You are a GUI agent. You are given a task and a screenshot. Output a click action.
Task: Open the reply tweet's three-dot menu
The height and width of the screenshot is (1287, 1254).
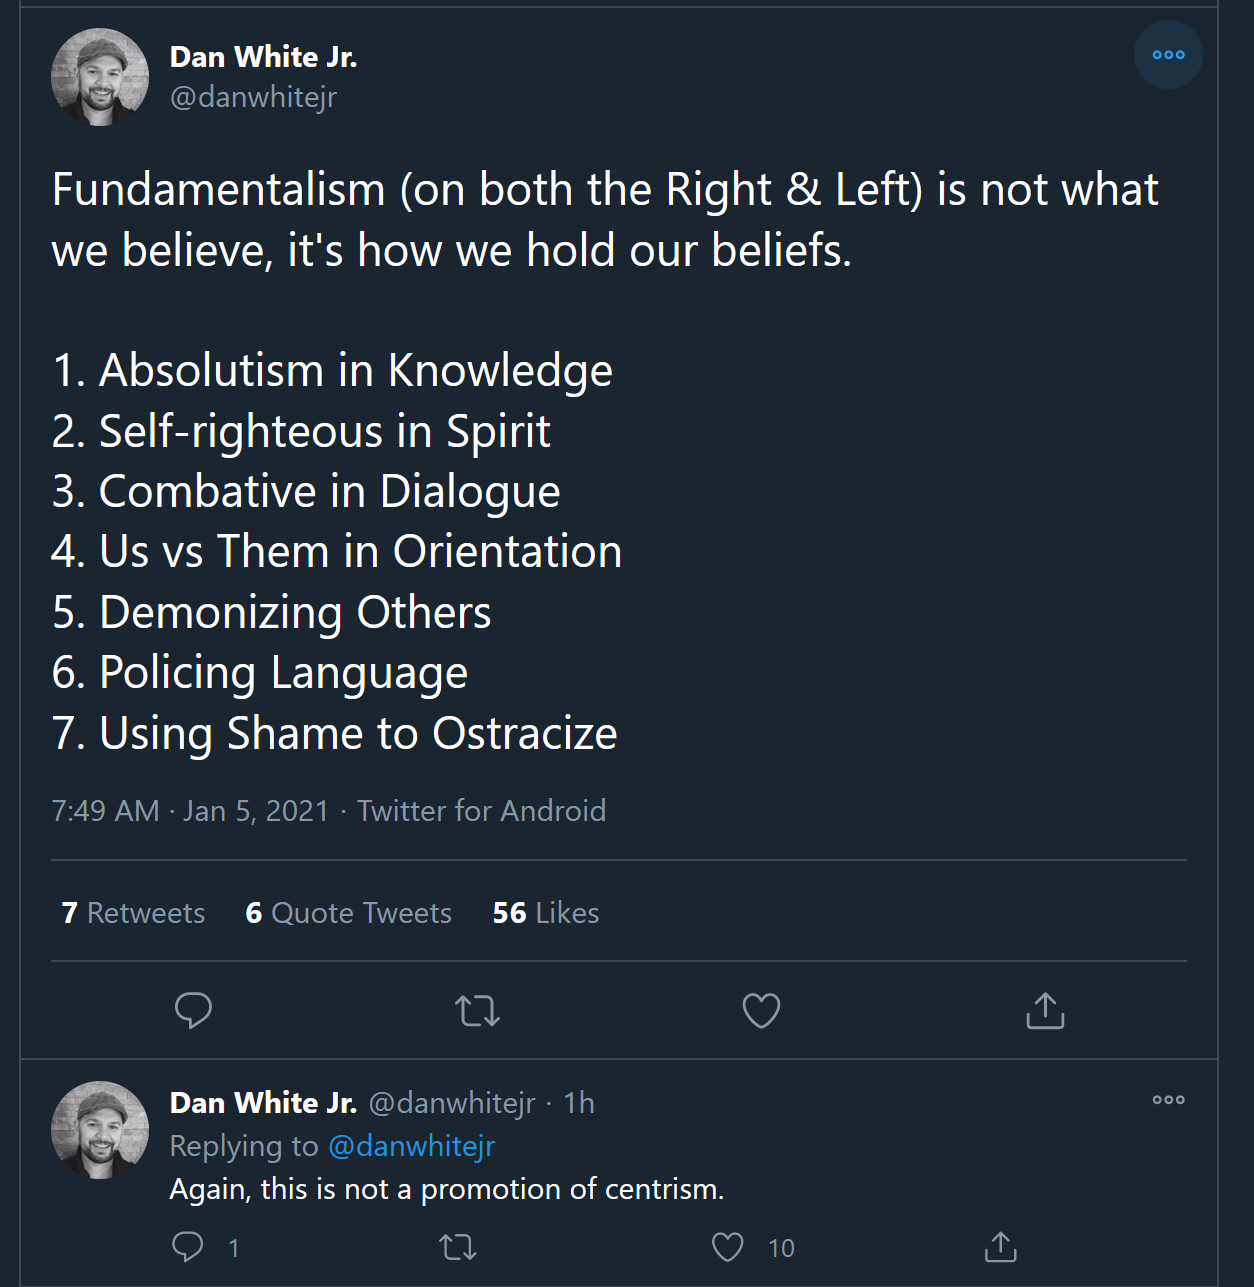click(x=1168, y=1100)
